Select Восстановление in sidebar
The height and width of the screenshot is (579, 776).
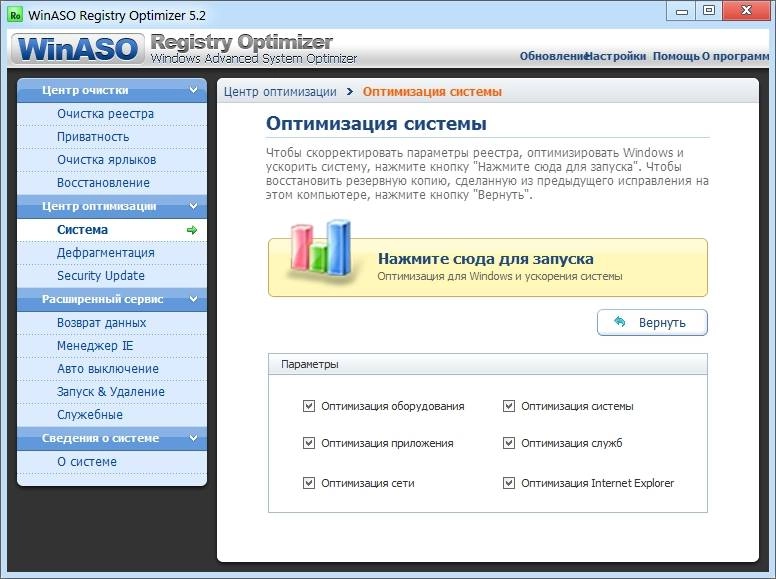point(112,183)
